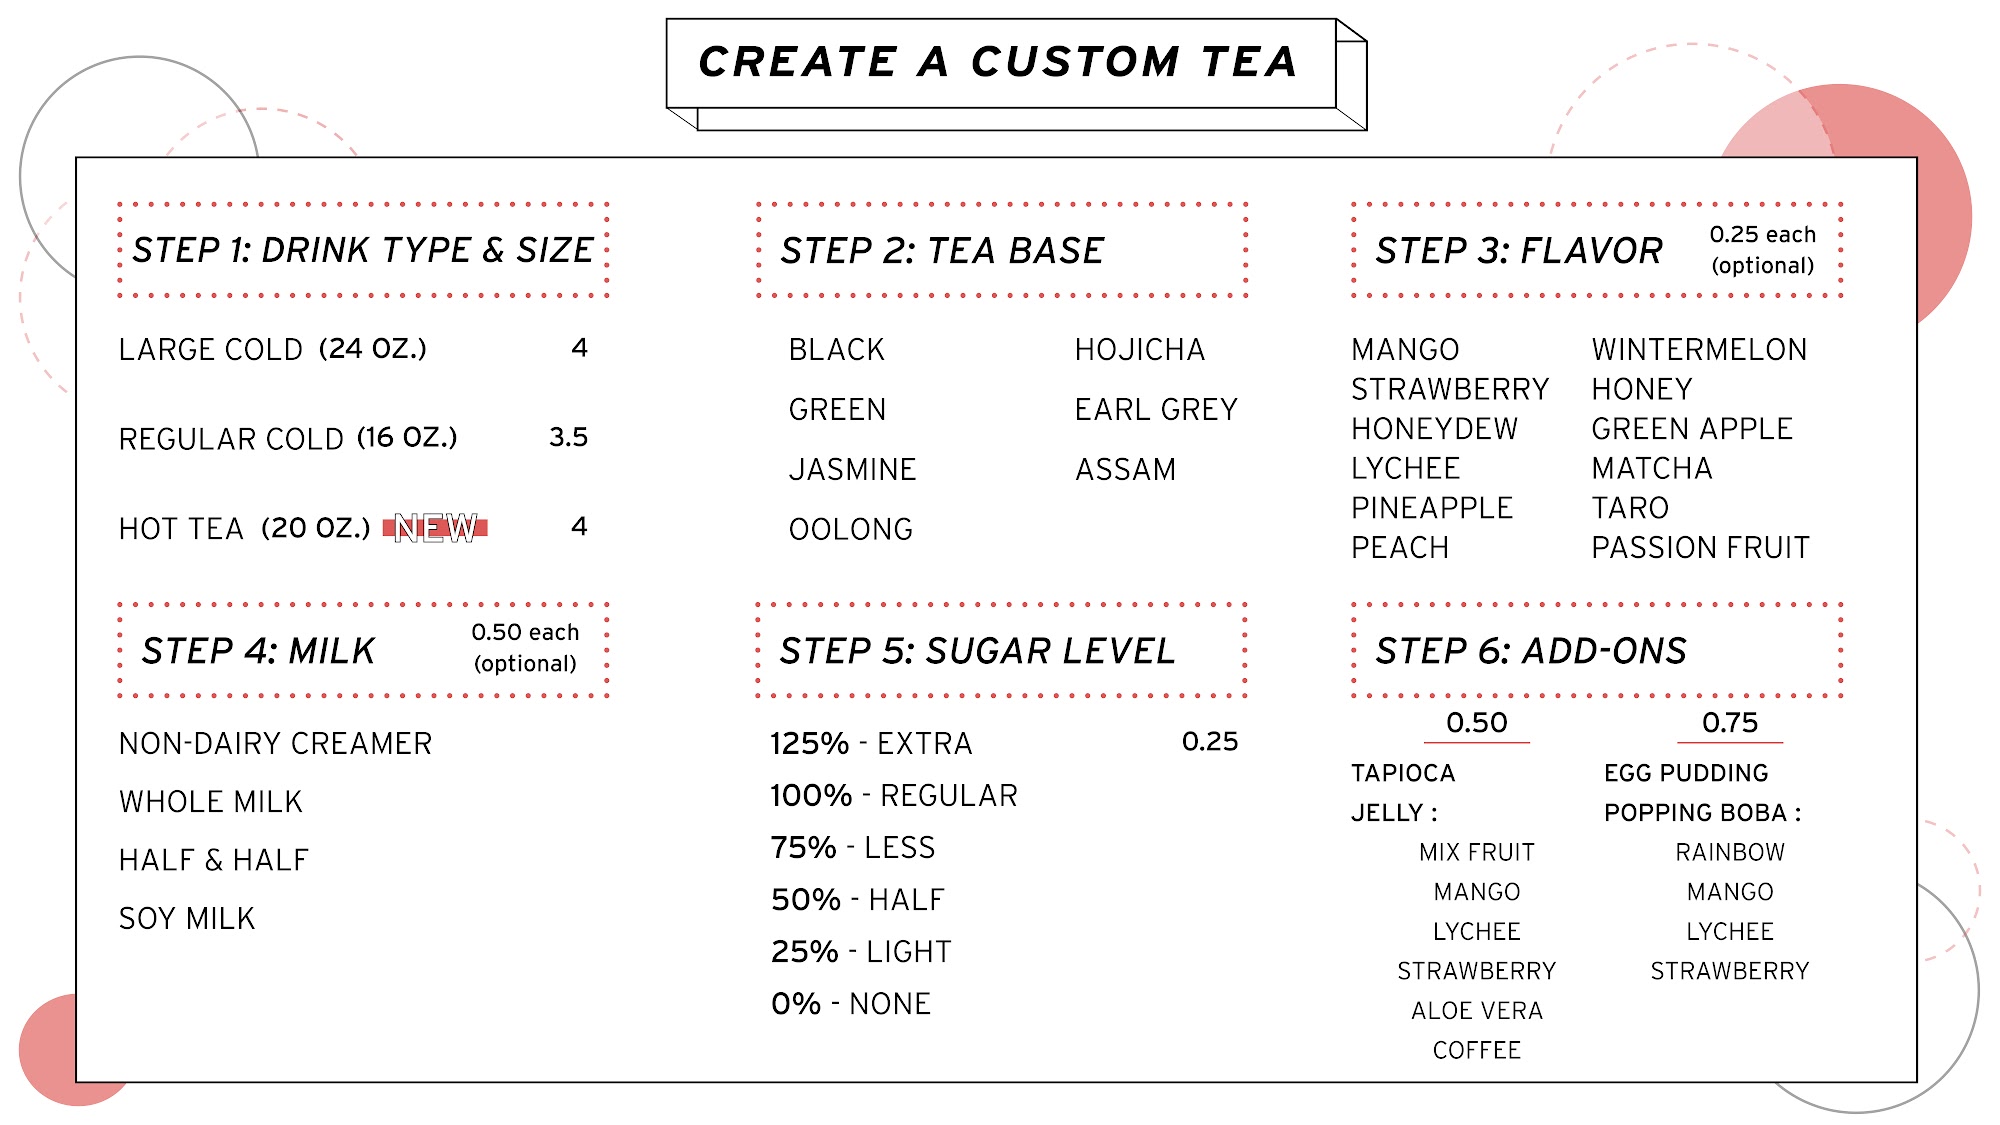This screenshot has height=1125, width=2000.
Task: Click the red NEW badge
Action: (x=435, y=528)
